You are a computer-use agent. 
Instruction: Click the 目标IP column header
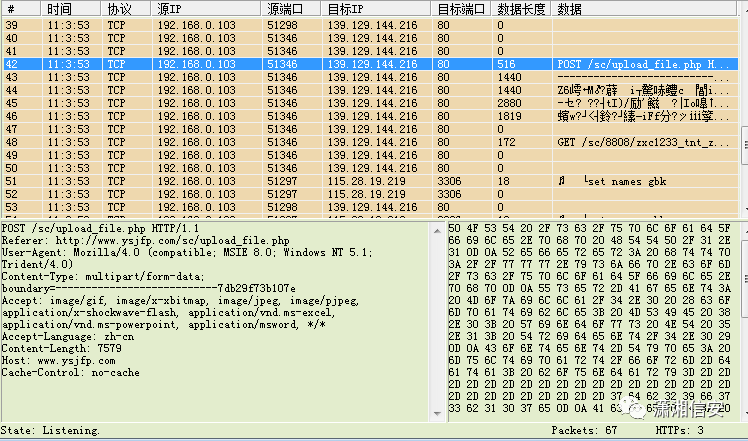[376, 9]
